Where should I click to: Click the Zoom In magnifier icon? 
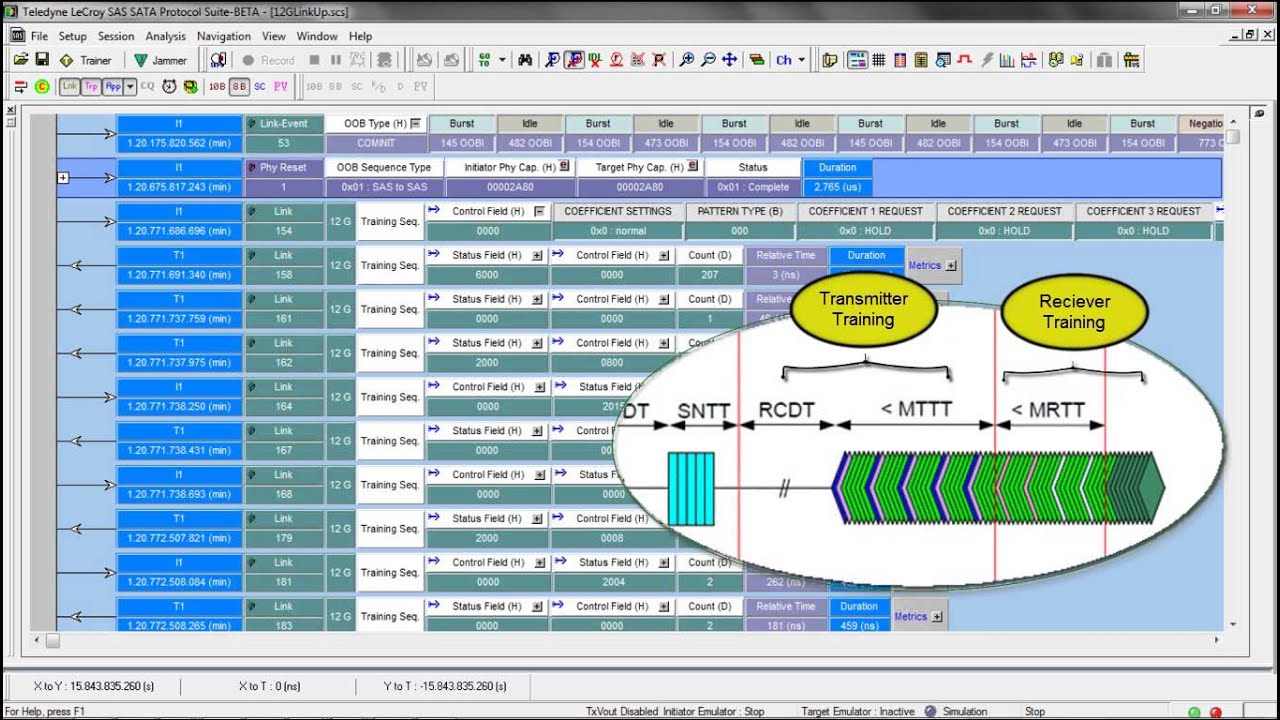(x=687, y=60)
